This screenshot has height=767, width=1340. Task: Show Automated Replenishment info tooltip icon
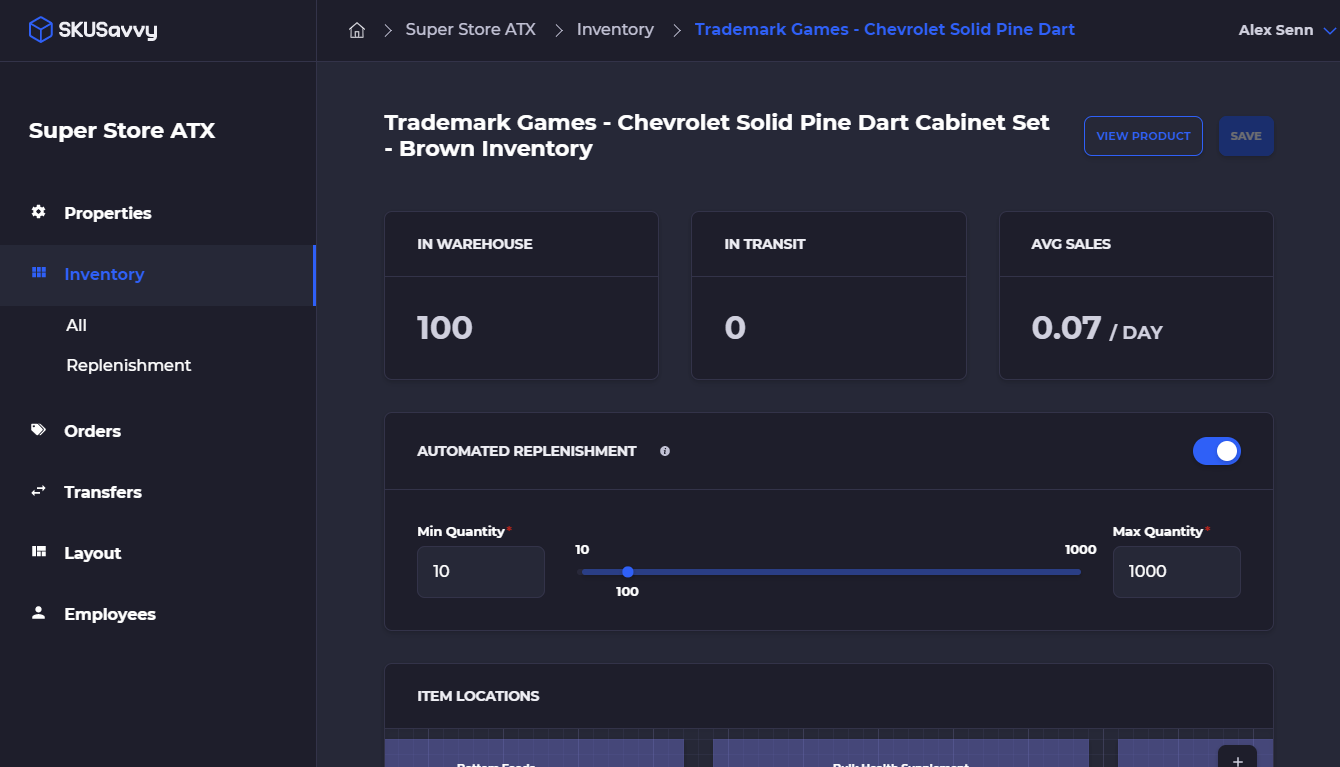click(665, 451)
